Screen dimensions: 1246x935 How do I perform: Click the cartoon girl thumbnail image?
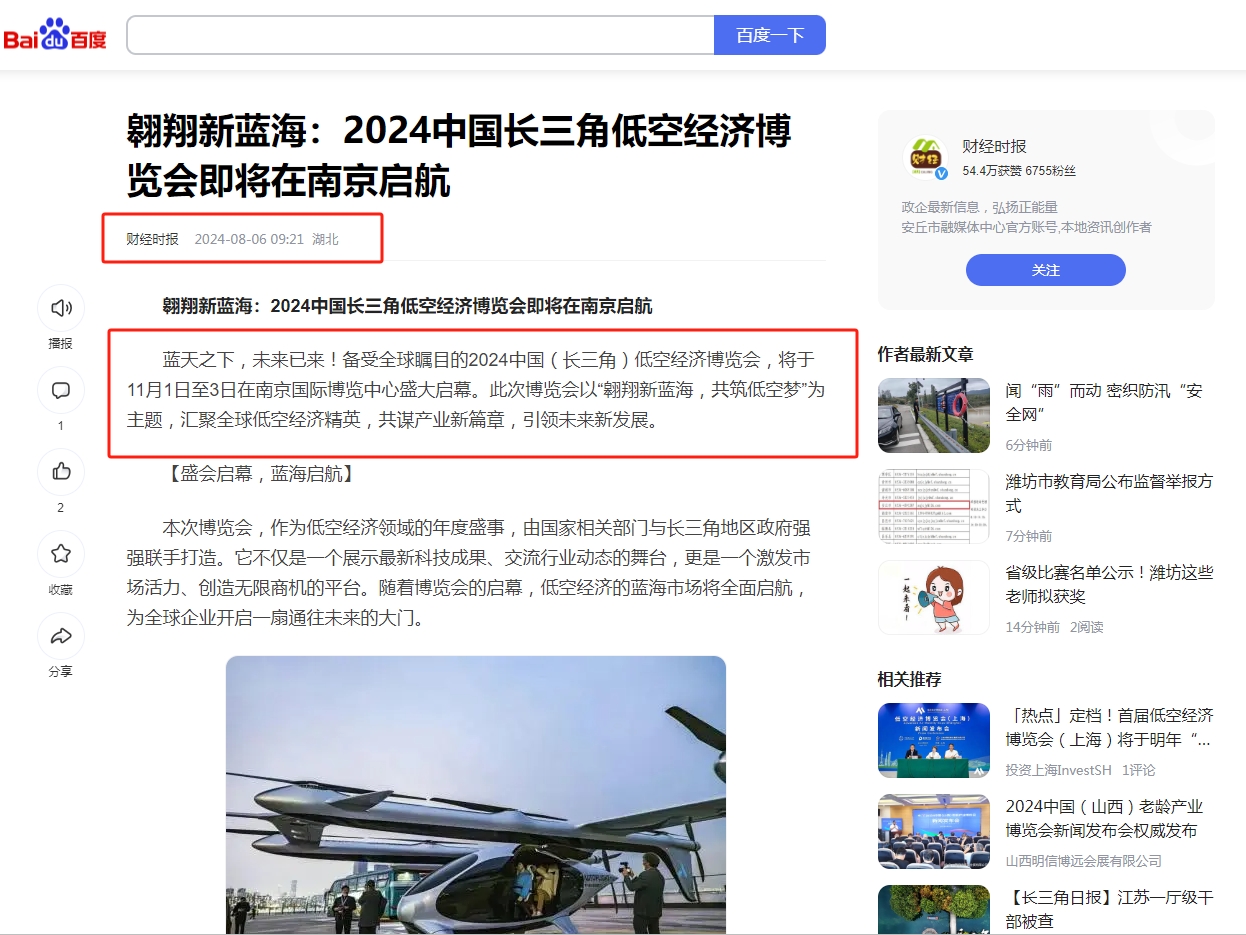[934, 597]
